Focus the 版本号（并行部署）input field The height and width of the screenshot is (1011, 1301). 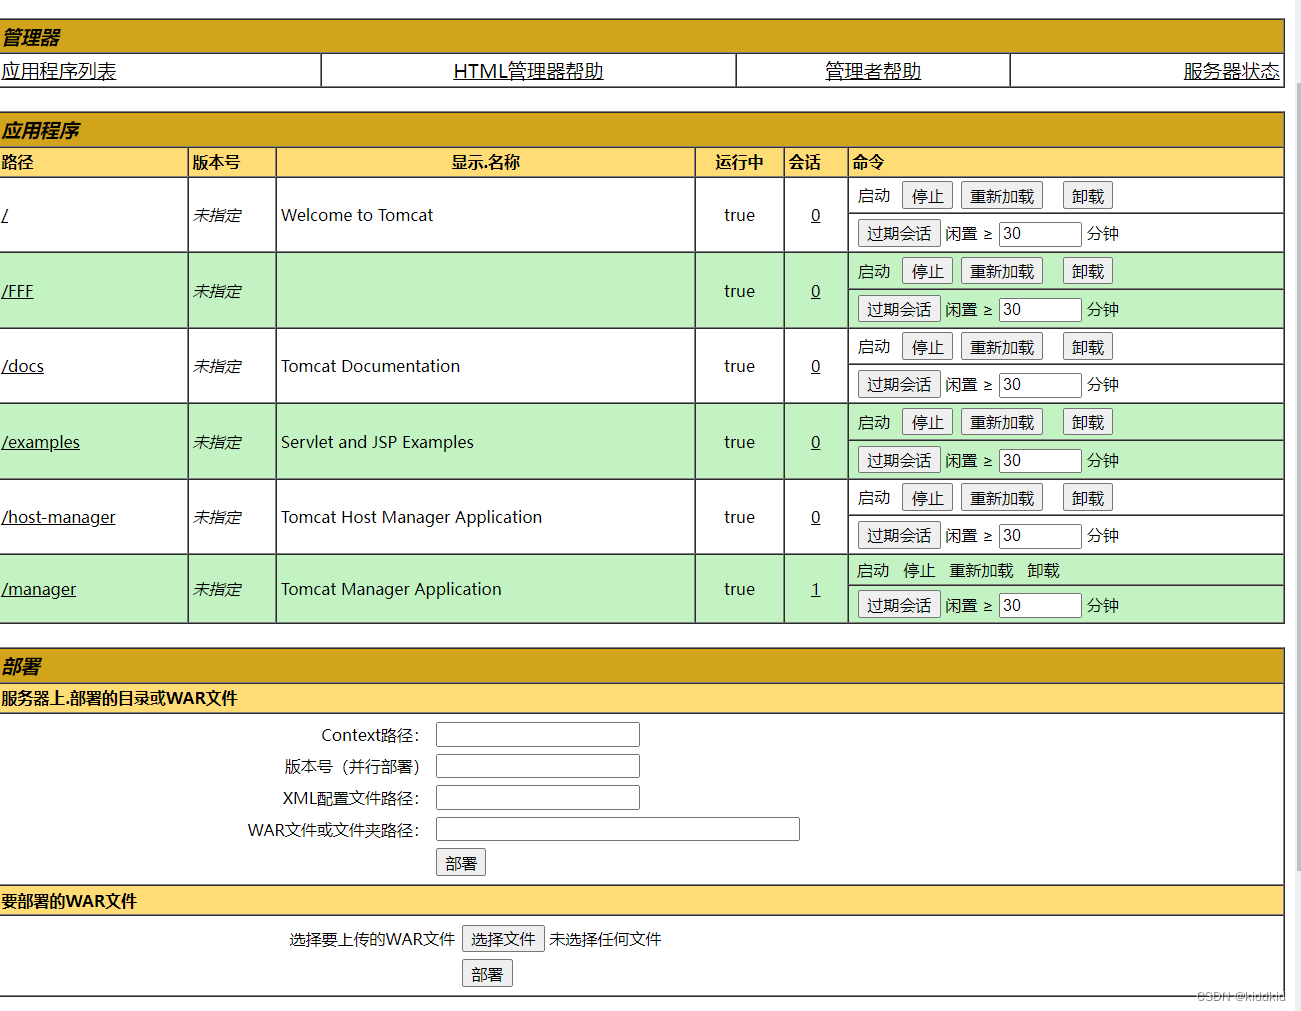tap(538, 766)
